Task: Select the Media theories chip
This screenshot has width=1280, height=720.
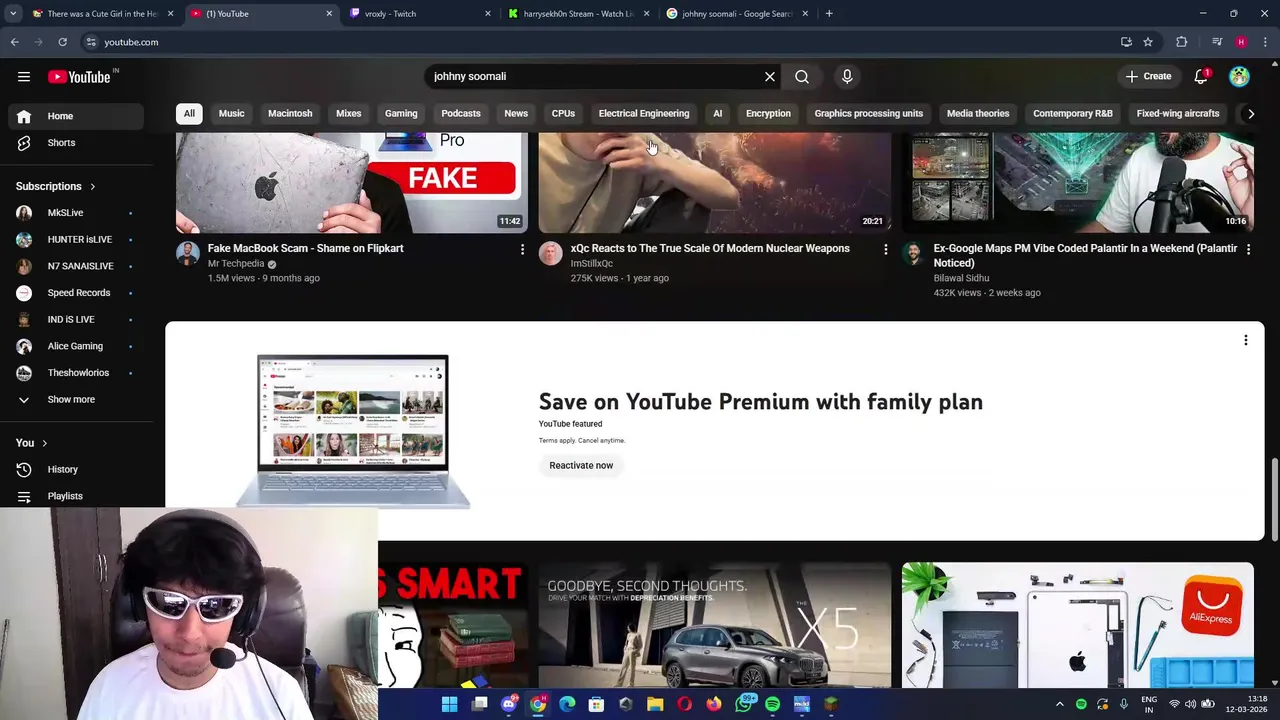Action: pyautogui.click(x=978, y=113)
